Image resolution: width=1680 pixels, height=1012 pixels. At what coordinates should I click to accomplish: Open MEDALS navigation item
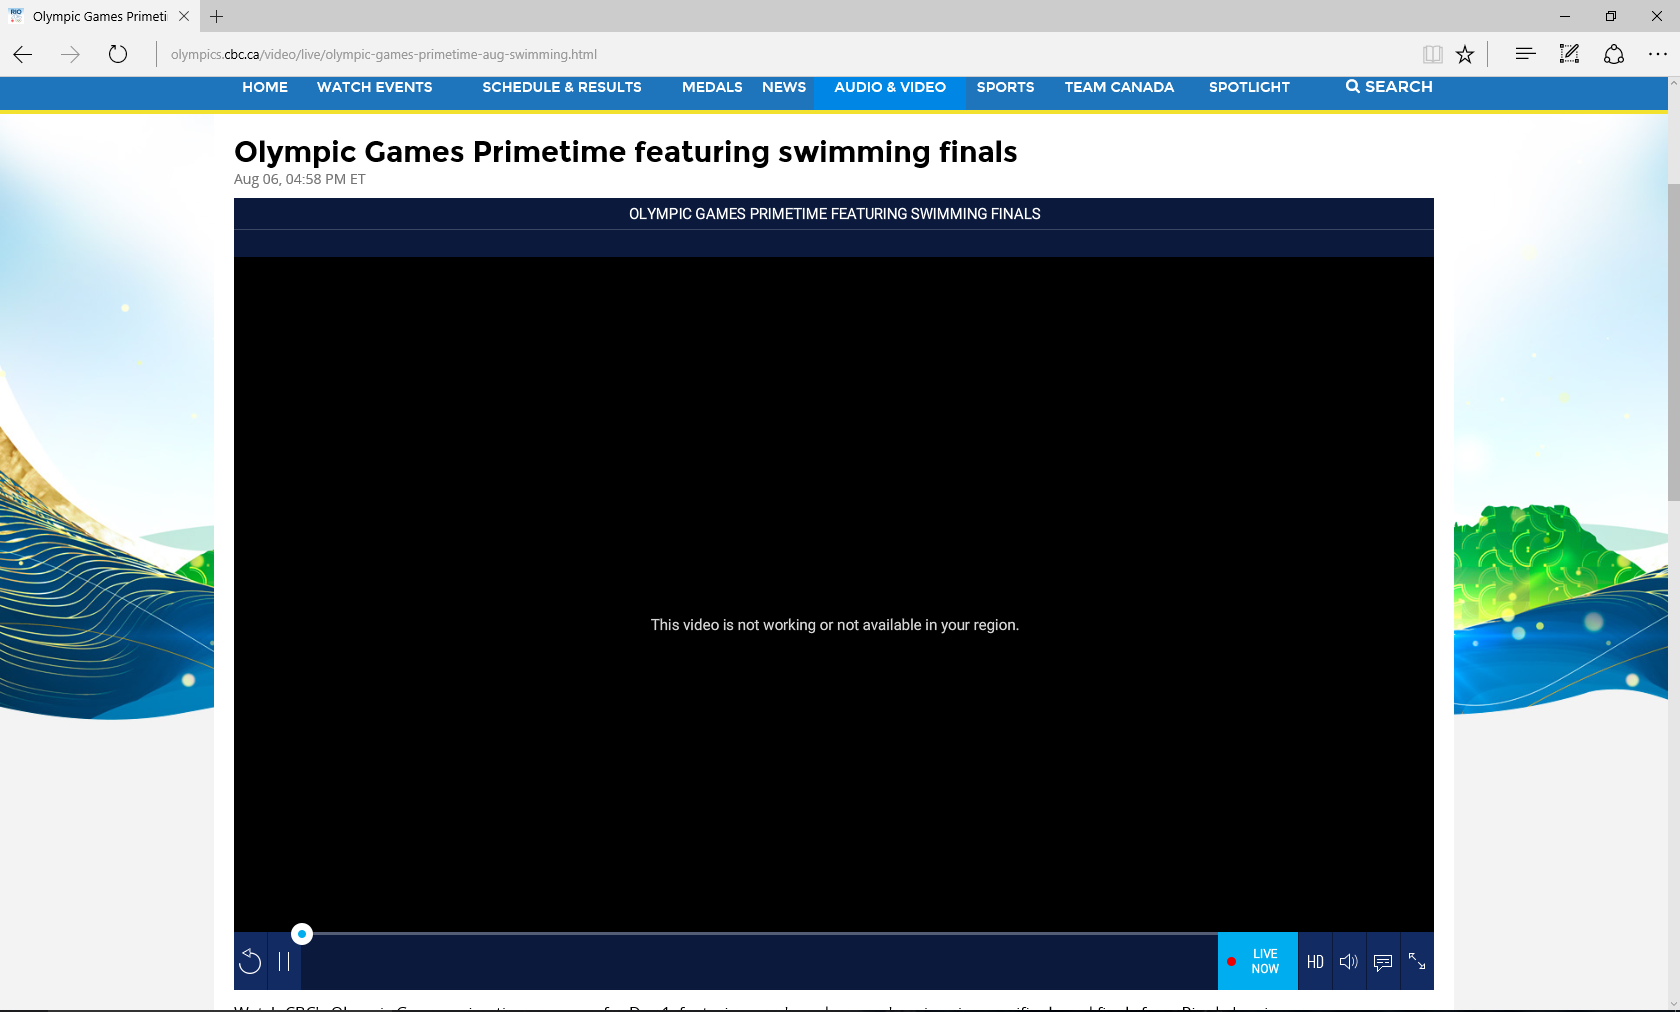(x=712, y=87)
